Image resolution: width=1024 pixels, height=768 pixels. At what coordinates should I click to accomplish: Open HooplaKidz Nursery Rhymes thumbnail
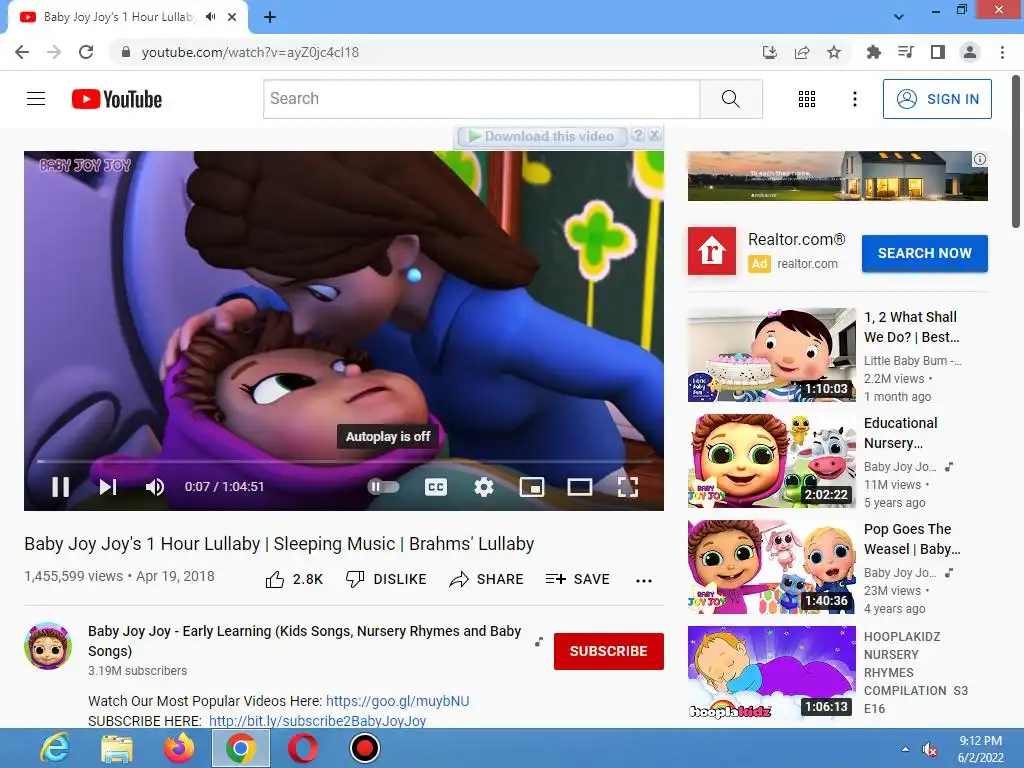(771, 673)
